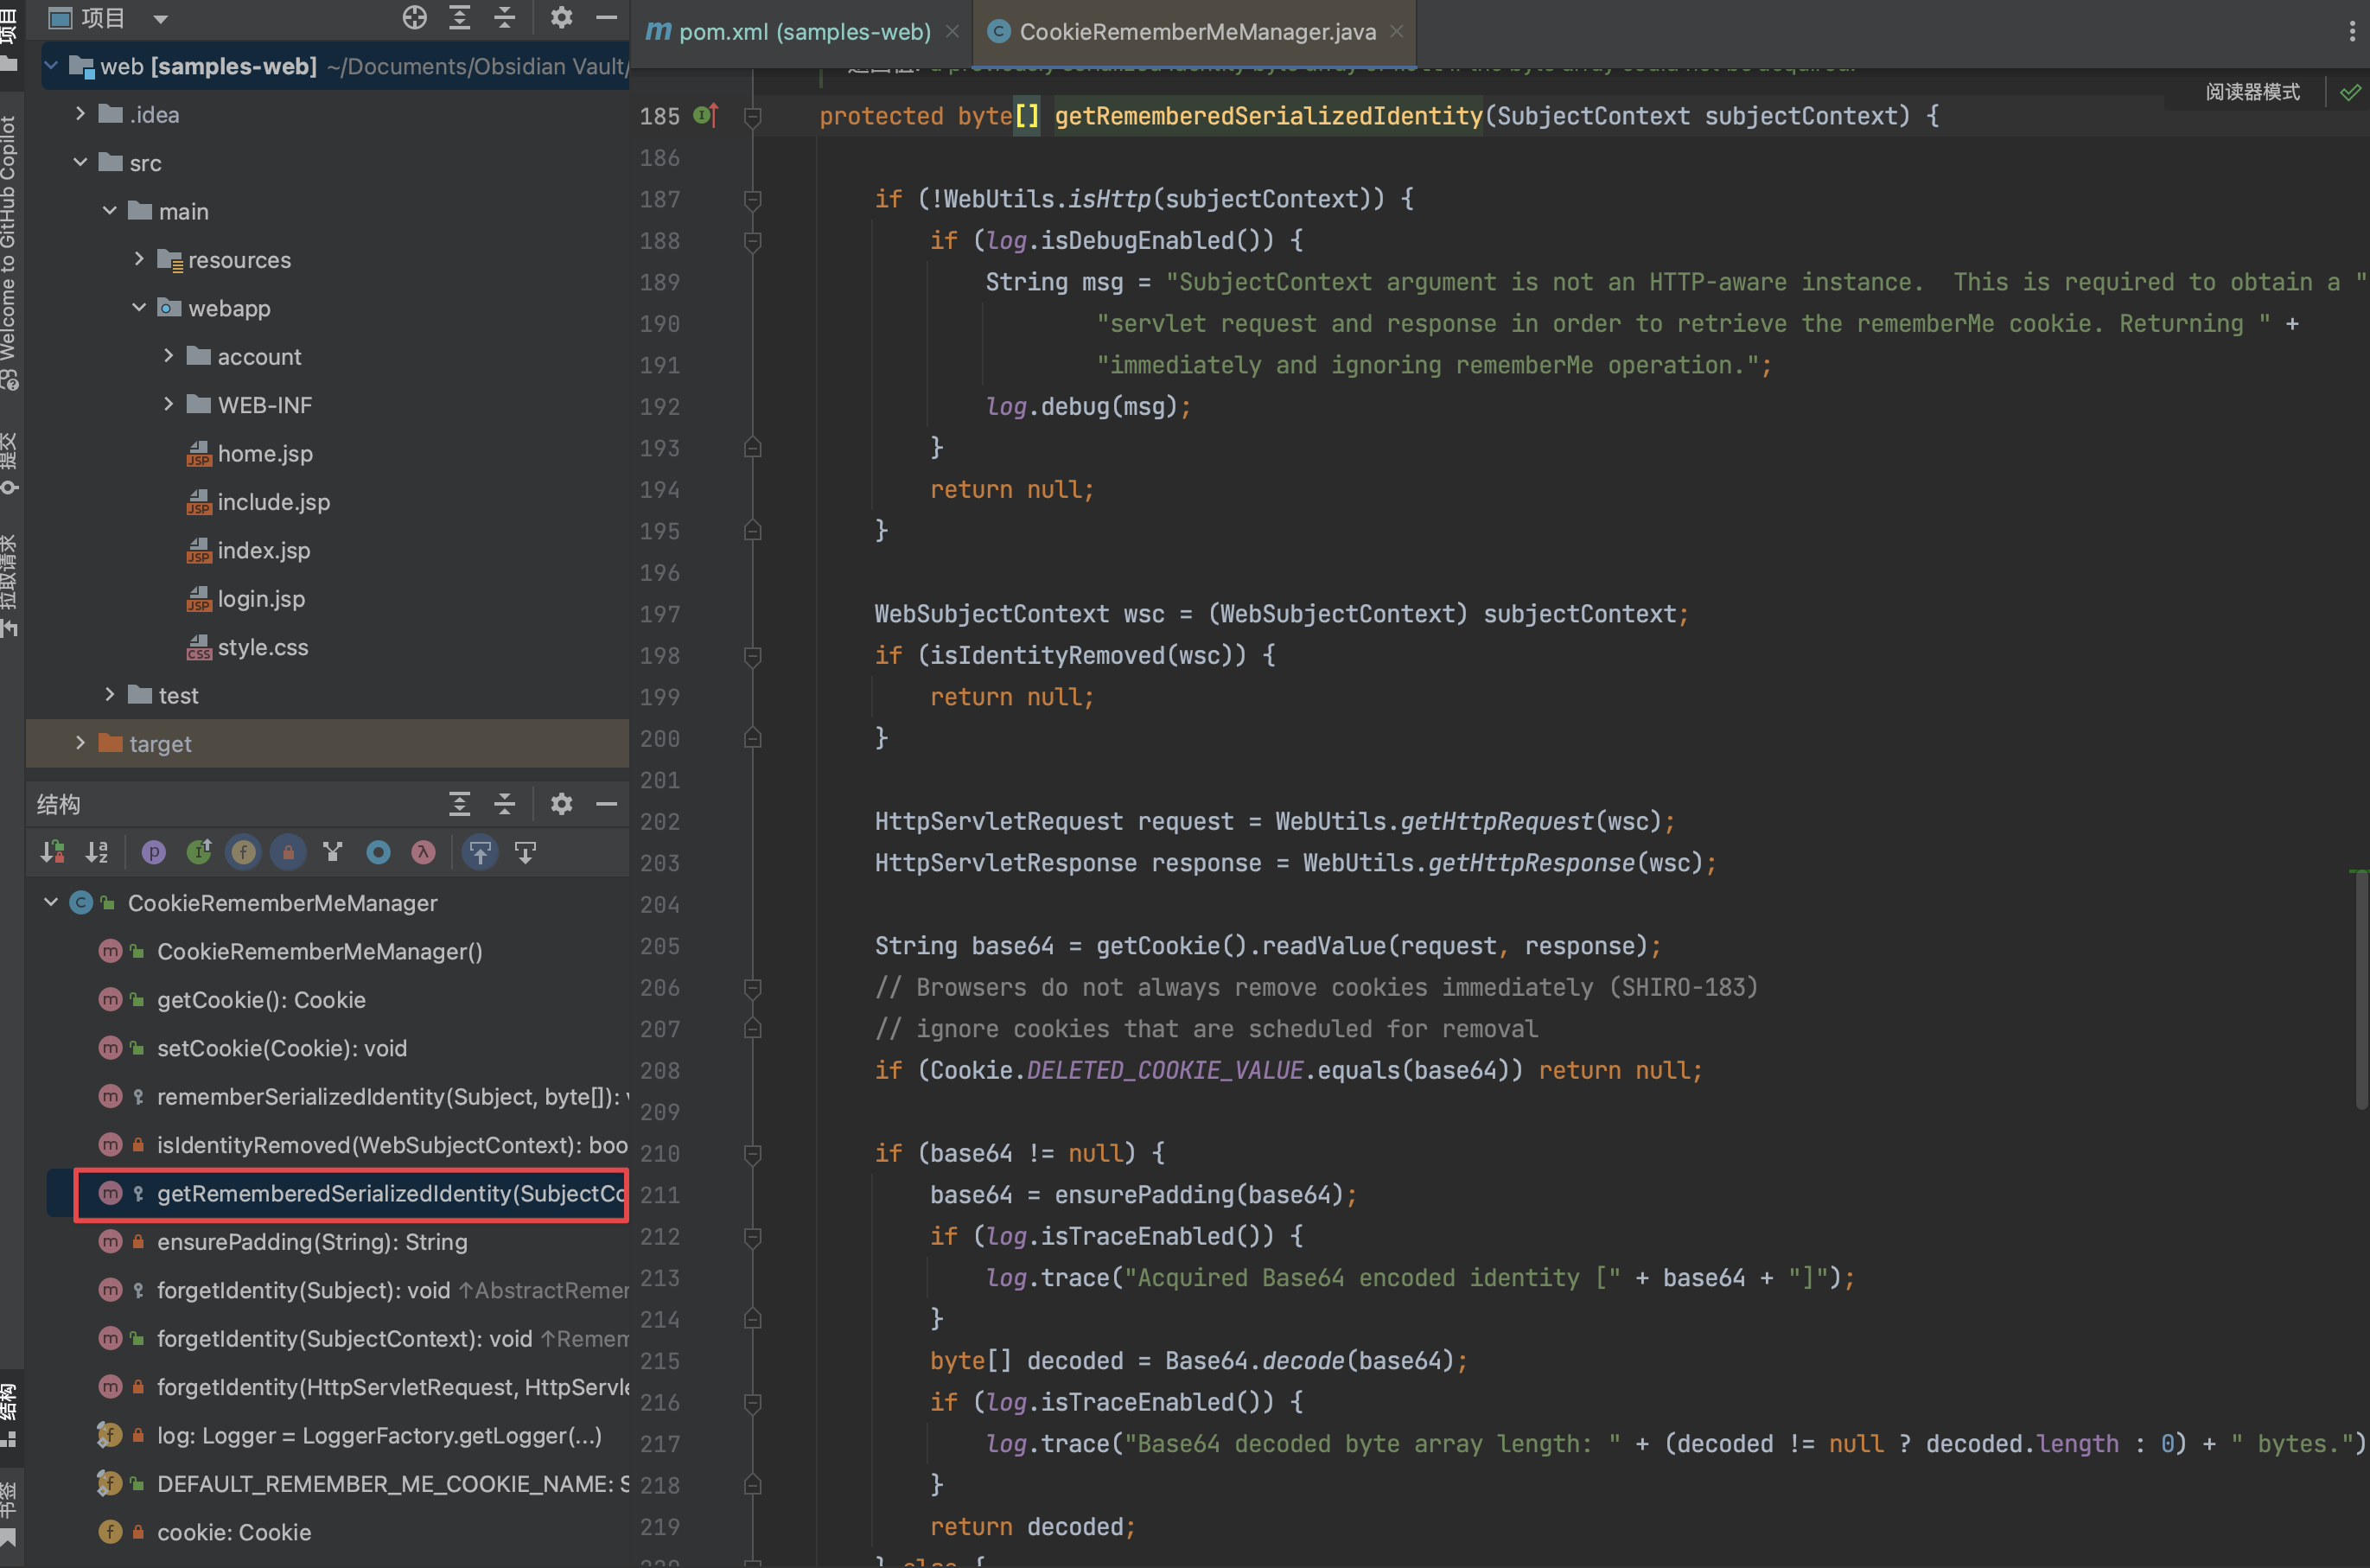Toggle show fields (f) filter
Viewport: 2370px width, 1568px height.
pyautogui.click(x=243, y=852)
